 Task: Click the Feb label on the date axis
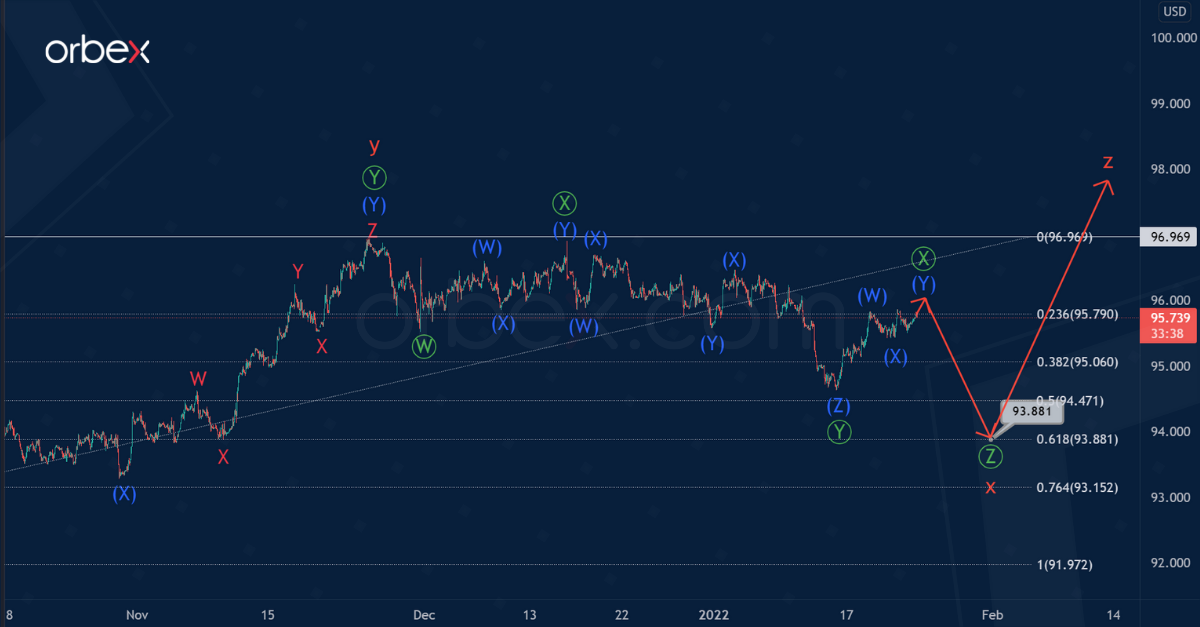click(x=991, y=615)
